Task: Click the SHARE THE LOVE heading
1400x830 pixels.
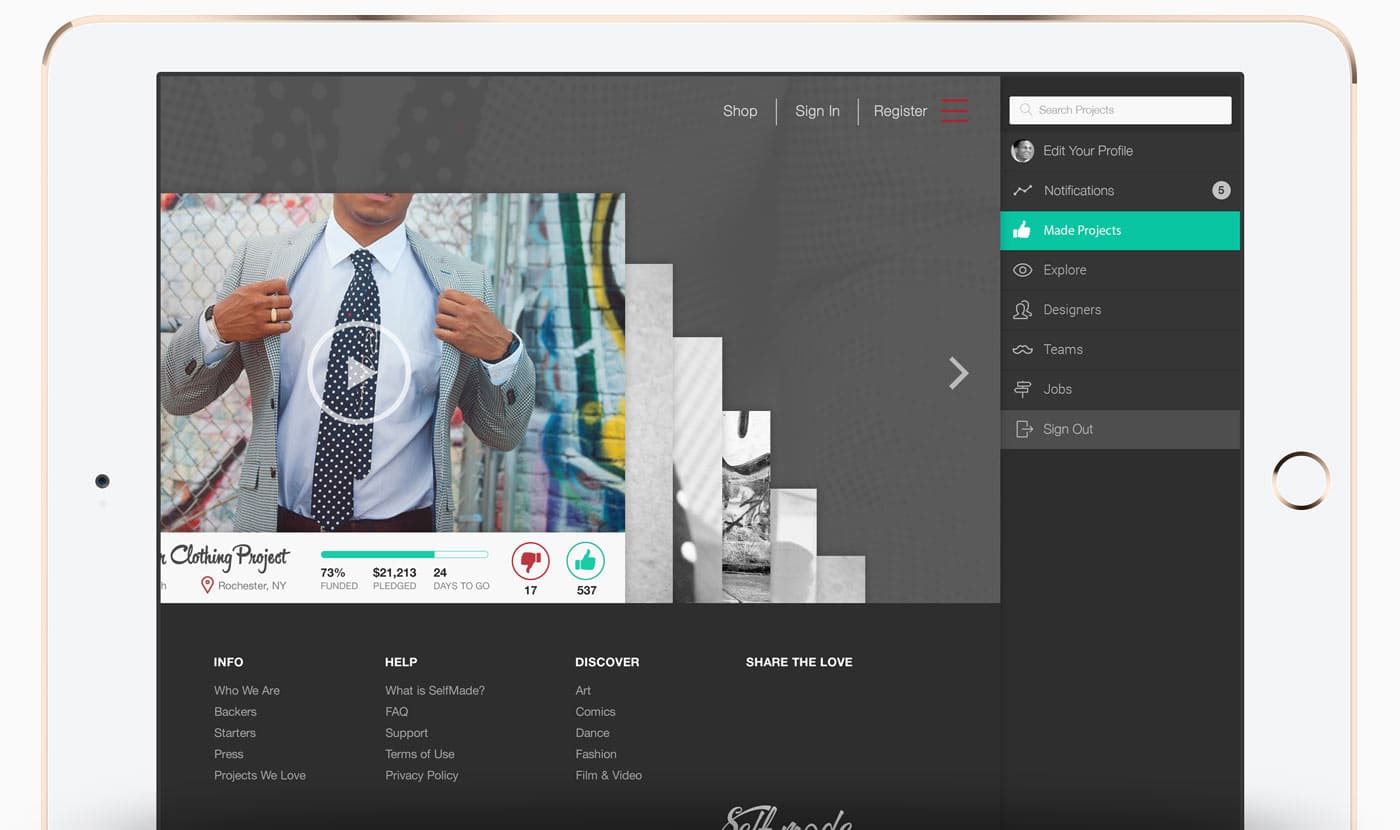Action: 799,662
